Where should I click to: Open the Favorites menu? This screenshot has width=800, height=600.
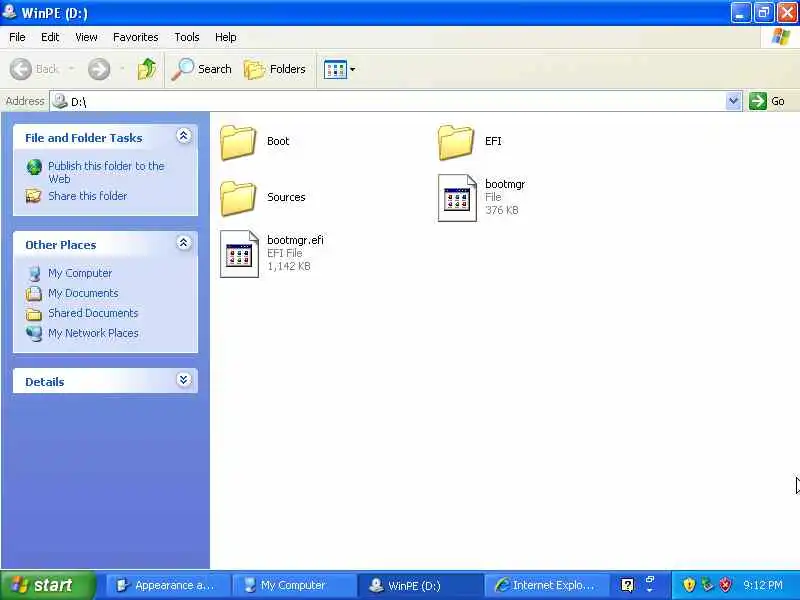[136, 37]
